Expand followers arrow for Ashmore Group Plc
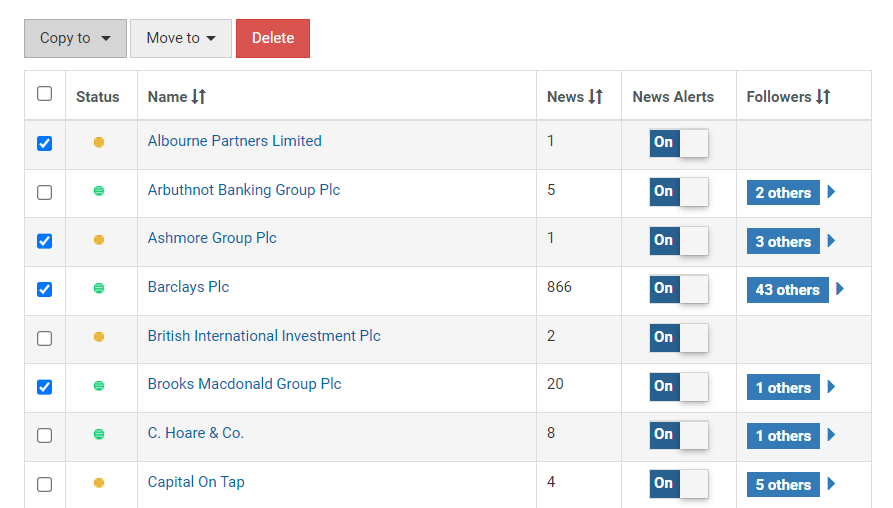 point(831,240)
